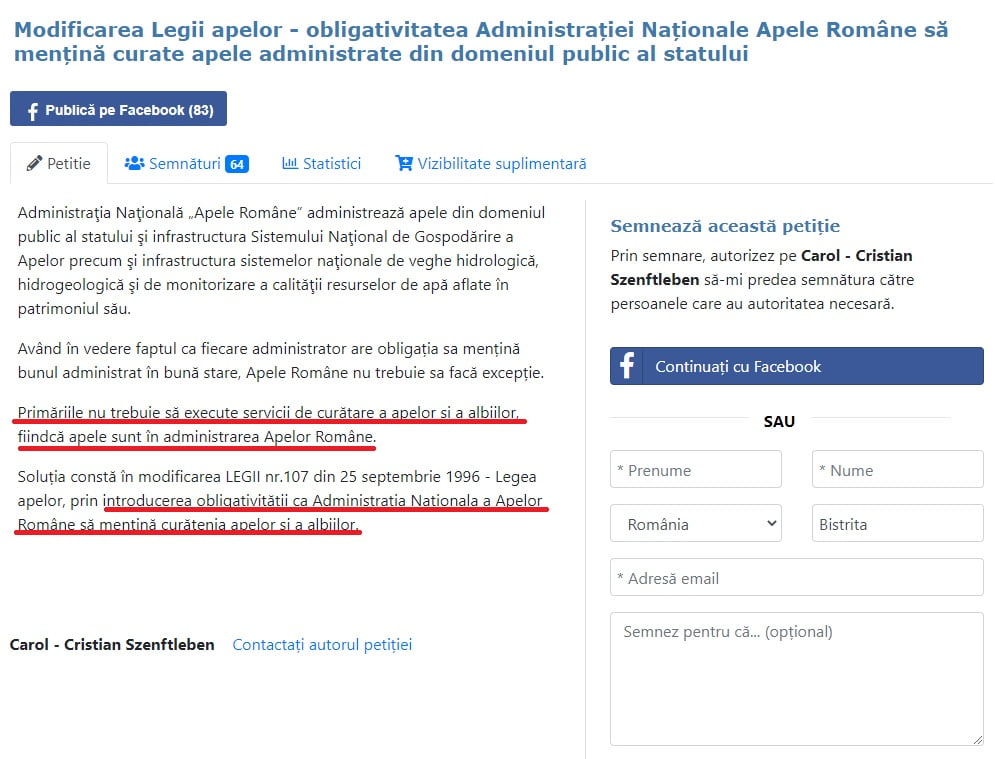Click the paragraph starting Având în vedere
995x759 pixels.
pyautogui.click(x=281, y=360)
